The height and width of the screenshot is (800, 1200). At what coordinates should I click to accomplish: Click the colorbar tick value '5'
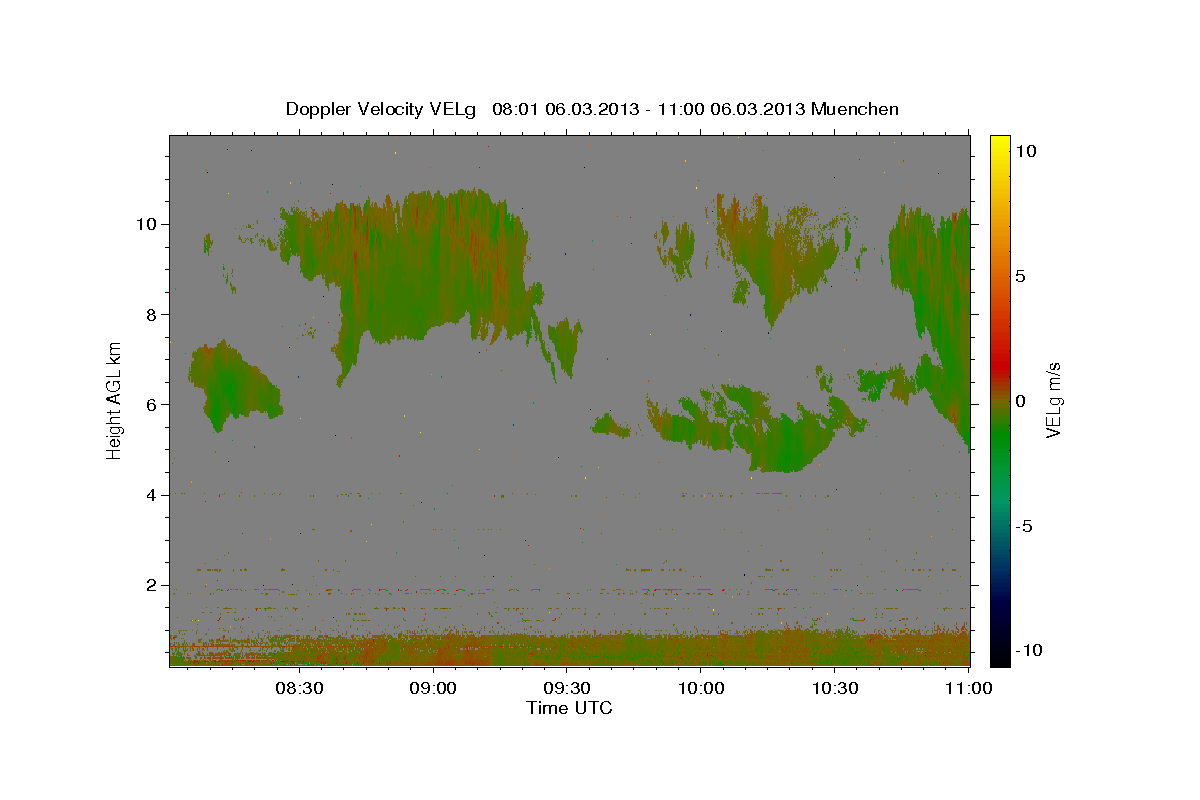1021,275
